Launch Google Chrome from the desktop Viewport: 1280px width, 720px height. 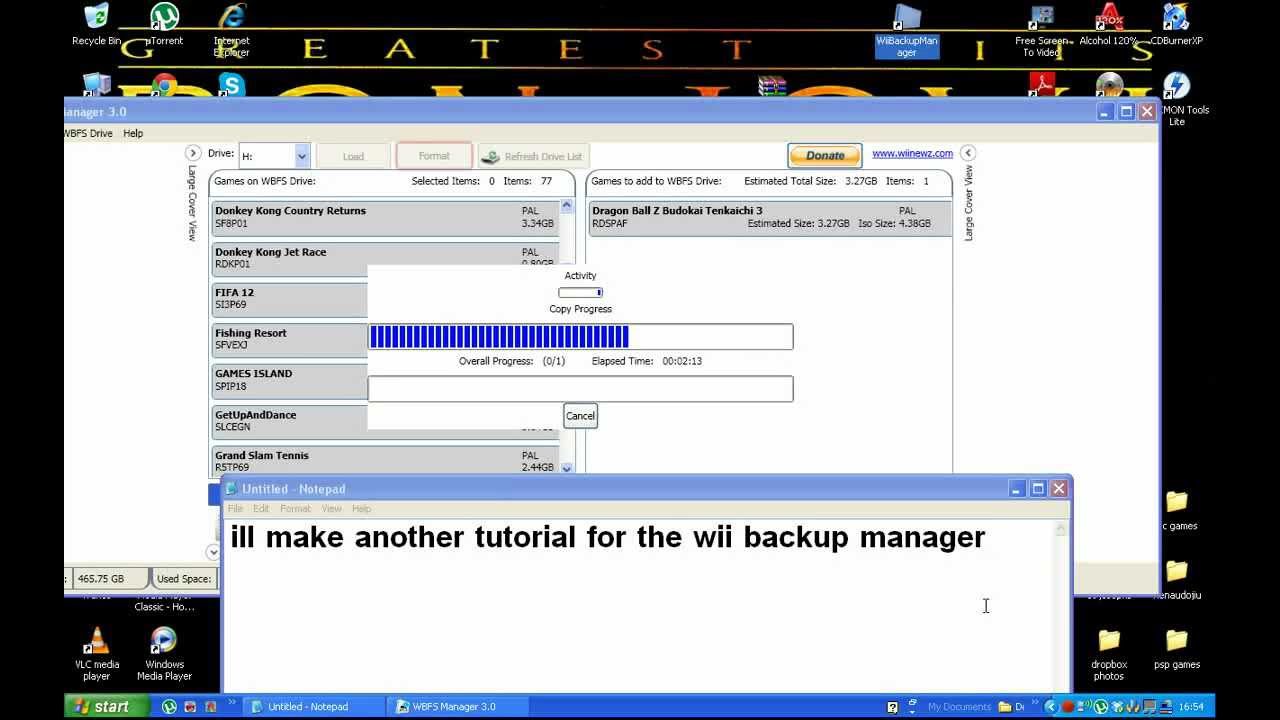(x=164, y=85)
